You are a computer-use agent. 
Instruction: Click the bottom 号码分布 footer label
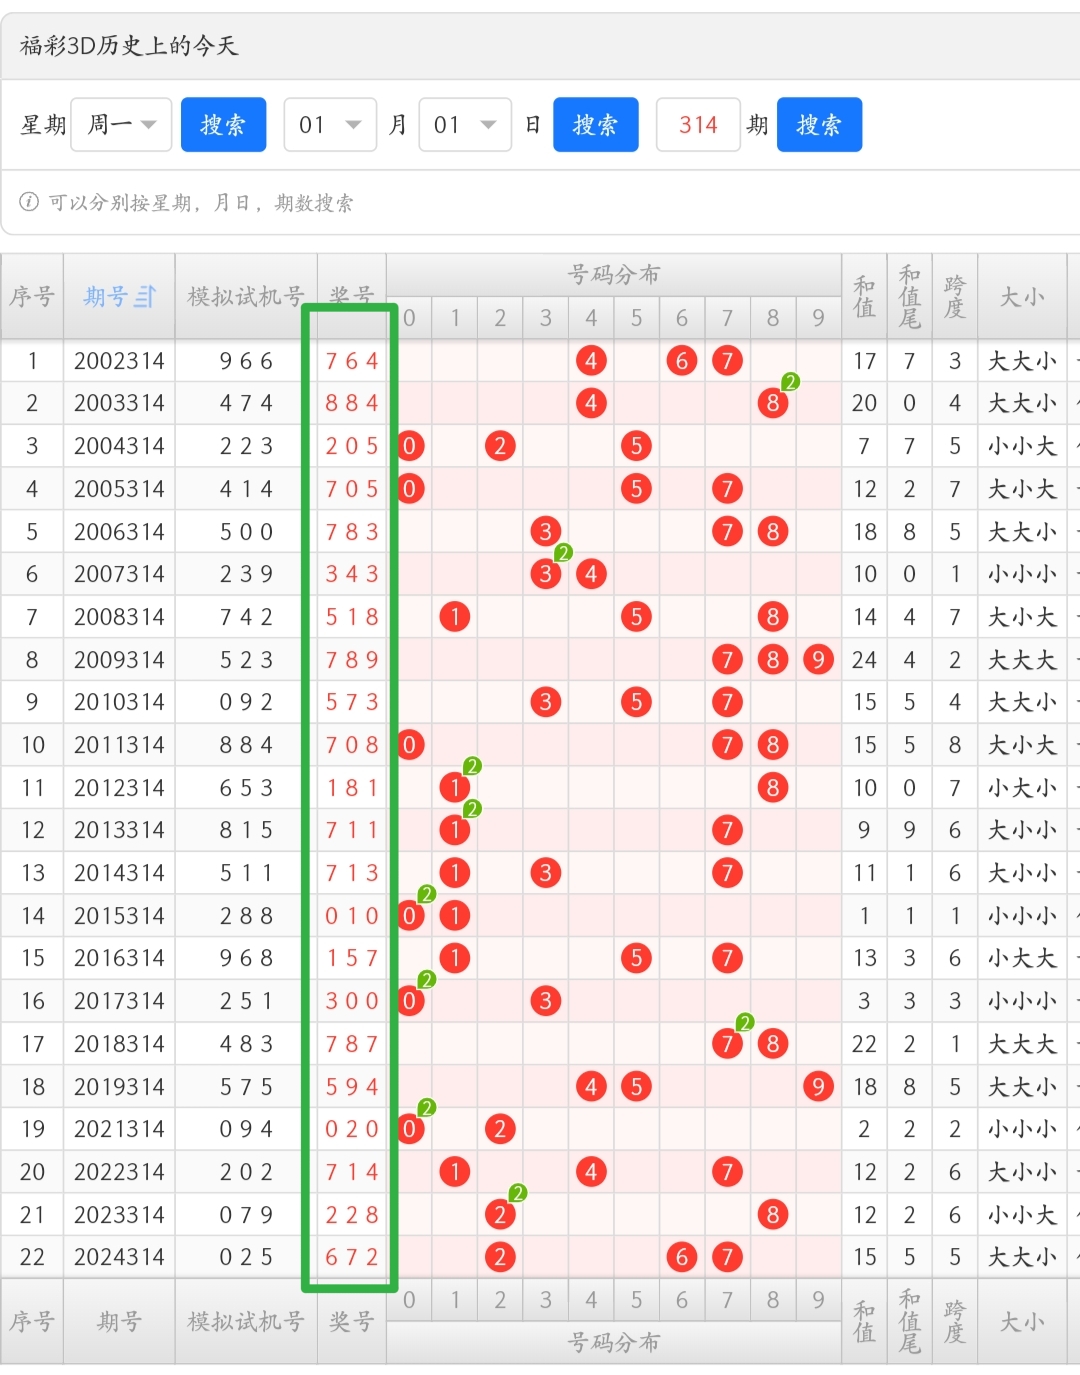613,1343
